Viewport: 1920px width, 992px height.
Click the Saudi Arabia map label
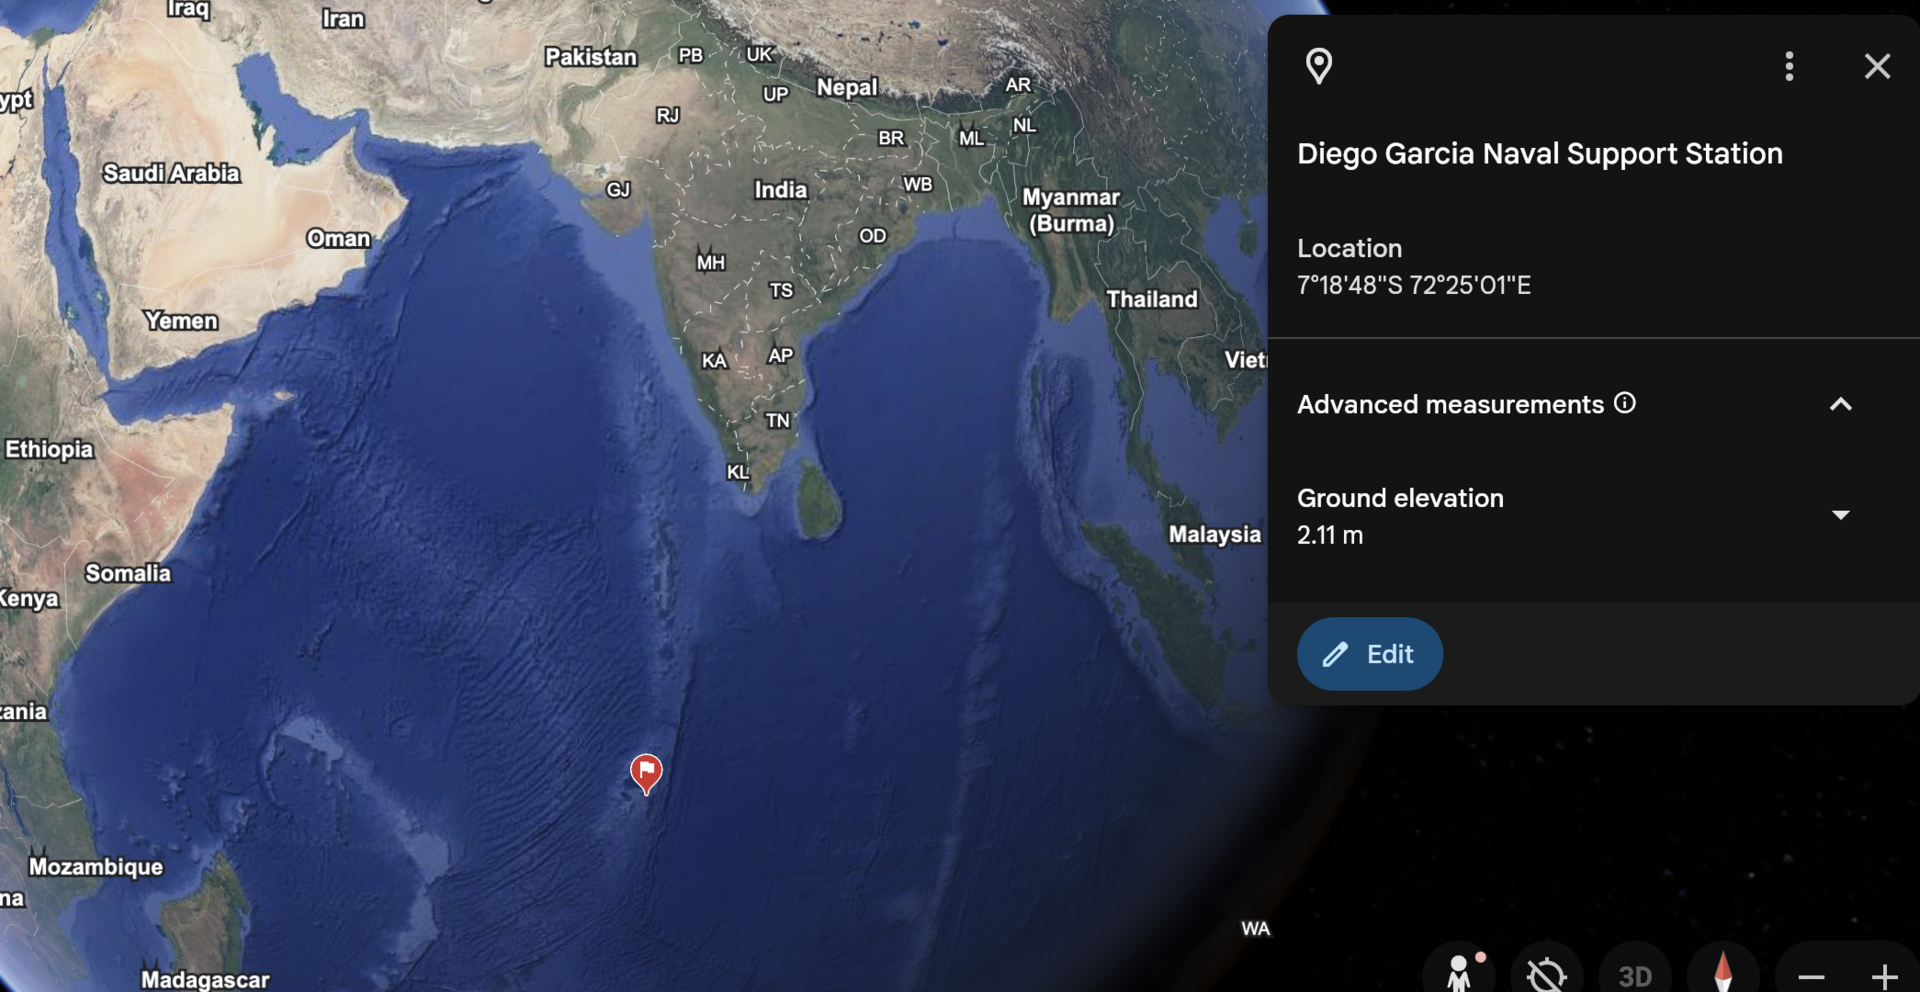171,173
